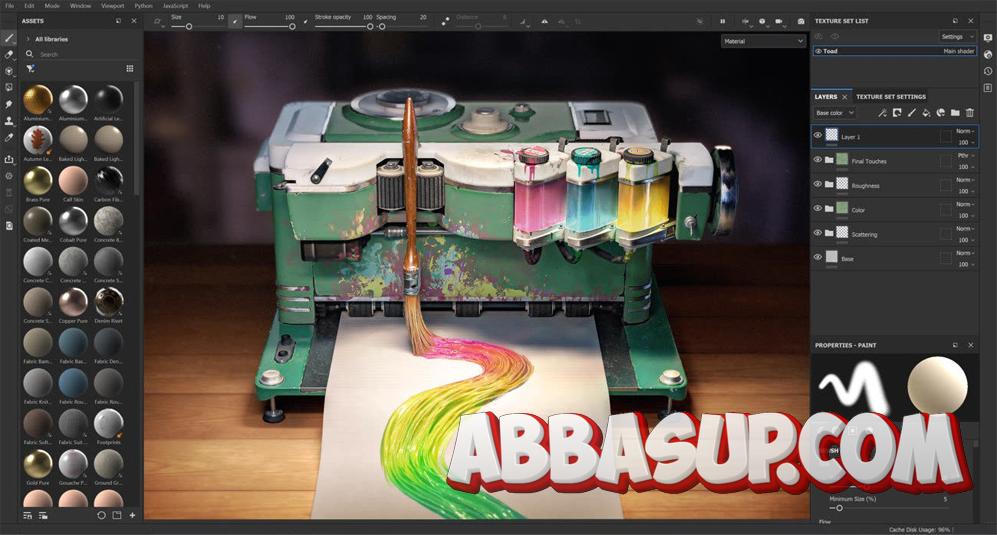Viewport: 997px width, 535px height.
Task: Open Display settings icon on right sidebar
Action: [x=987, y=38]
